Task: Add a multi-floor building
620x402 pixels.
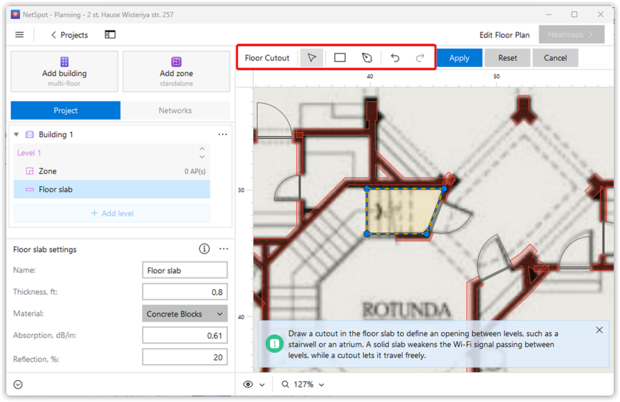Action: pyautogui.click(x=64, y=72)
